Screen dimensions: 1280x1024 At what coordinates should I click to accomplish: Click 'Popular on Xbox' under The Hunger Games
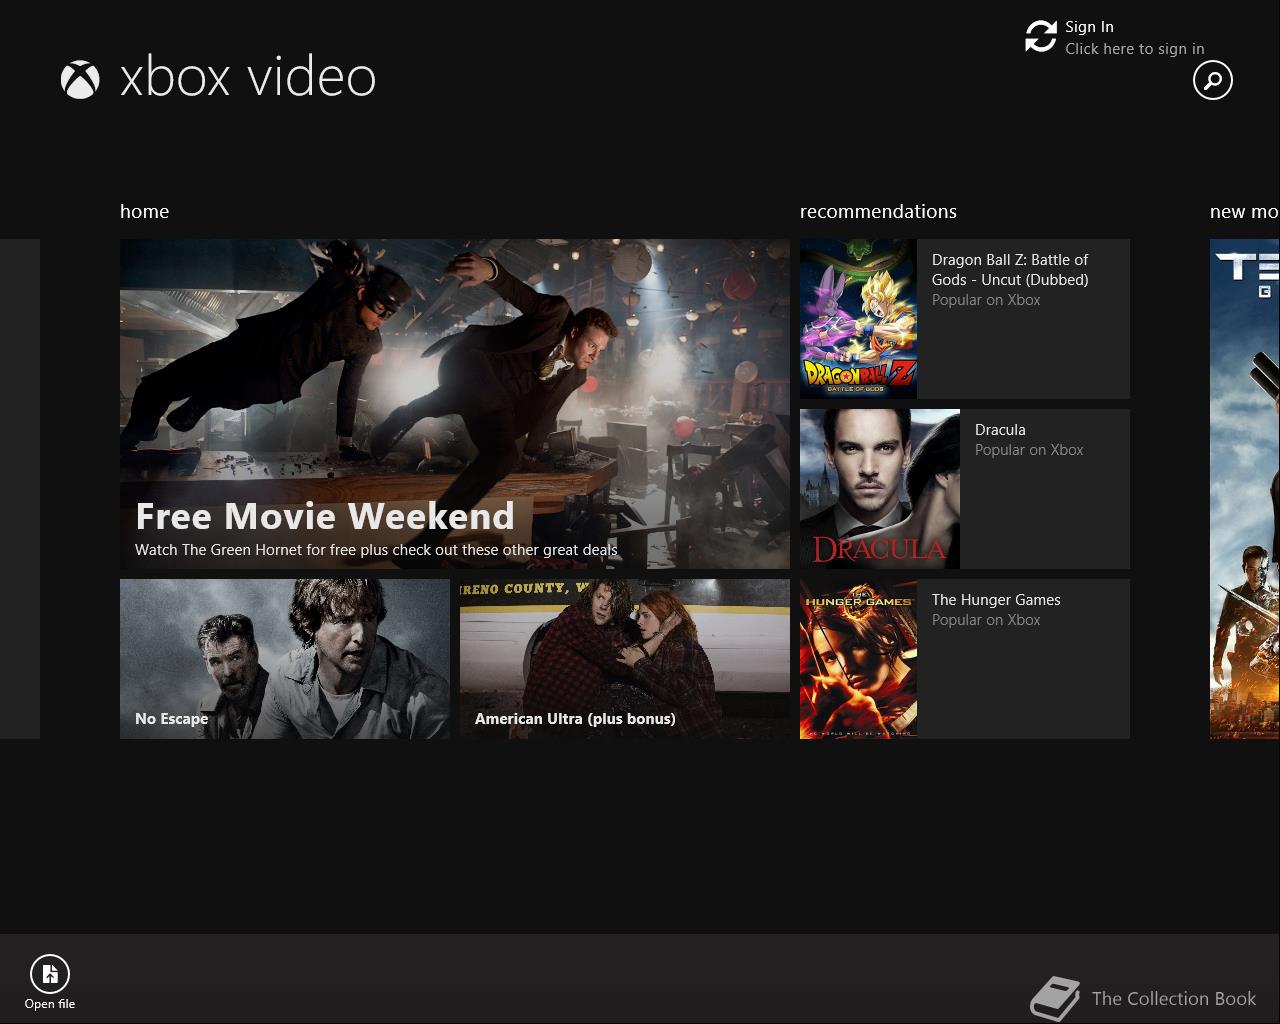986,620
